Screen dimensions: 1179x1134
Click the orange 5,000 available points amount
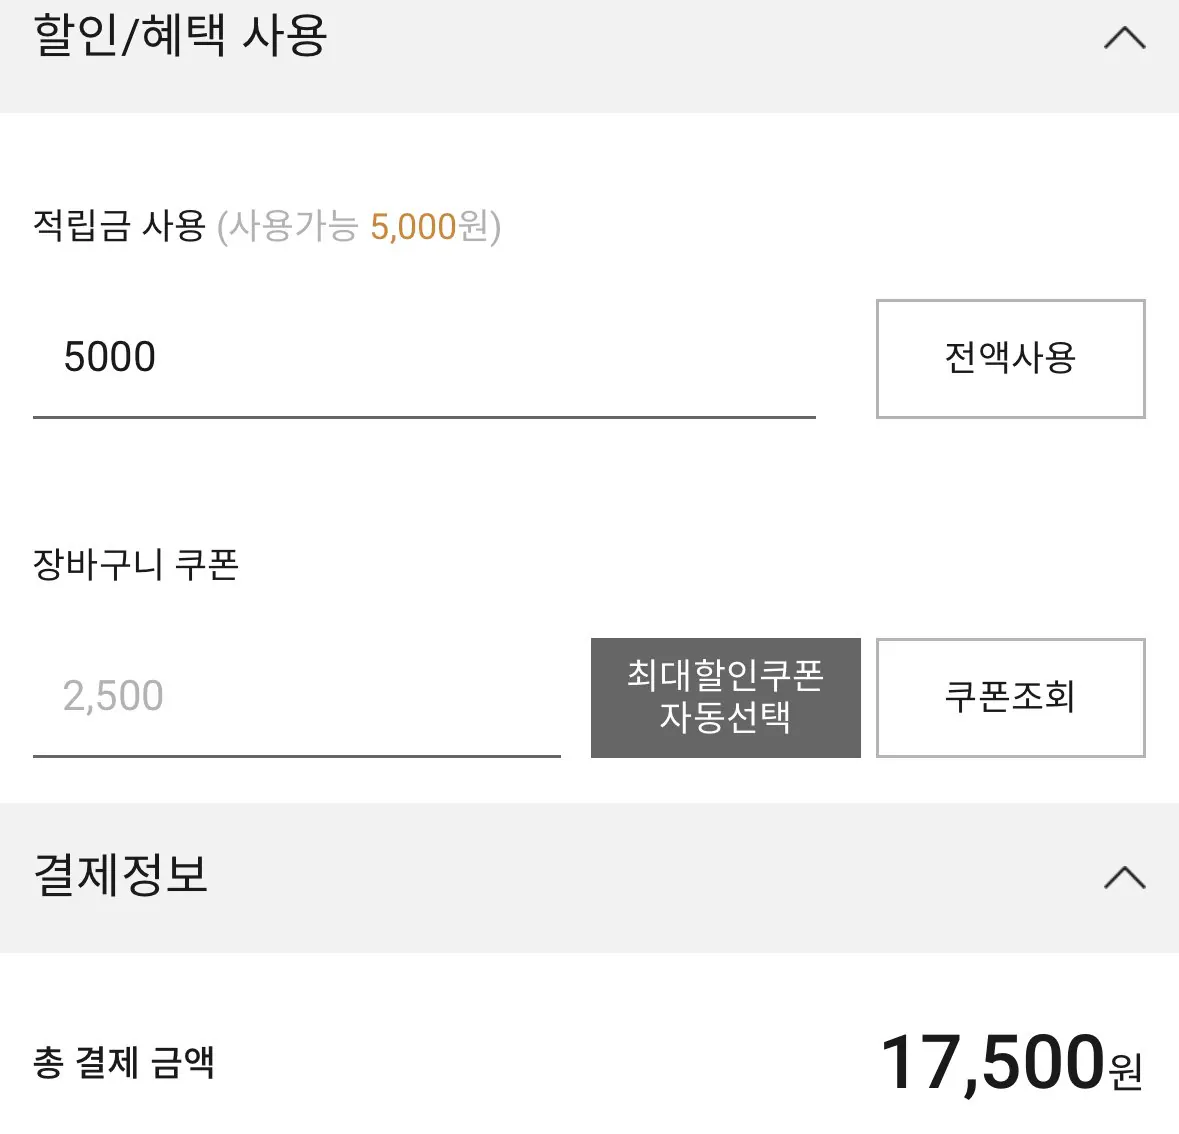click(413, 227)
